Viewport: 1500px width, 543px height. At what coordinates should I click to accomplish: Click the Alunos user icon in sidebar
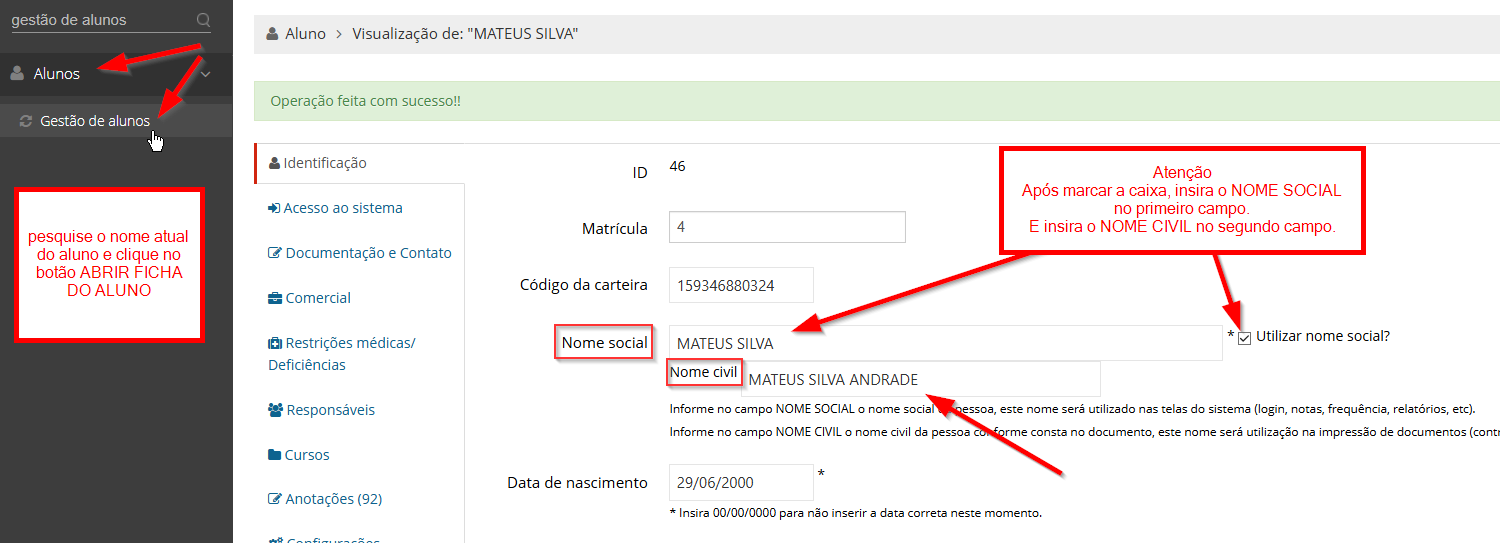coord(17,73)
